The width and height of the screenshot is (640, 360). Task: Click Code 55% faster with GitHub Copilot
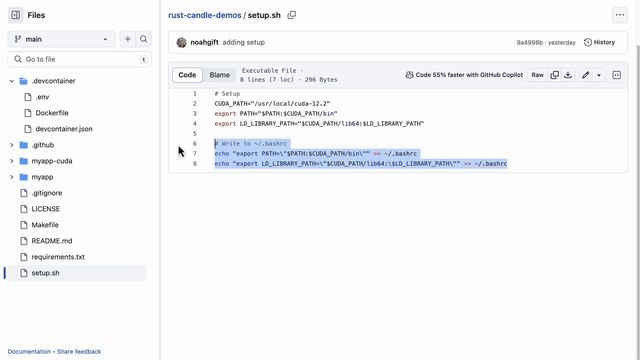(x=464, y=75)
